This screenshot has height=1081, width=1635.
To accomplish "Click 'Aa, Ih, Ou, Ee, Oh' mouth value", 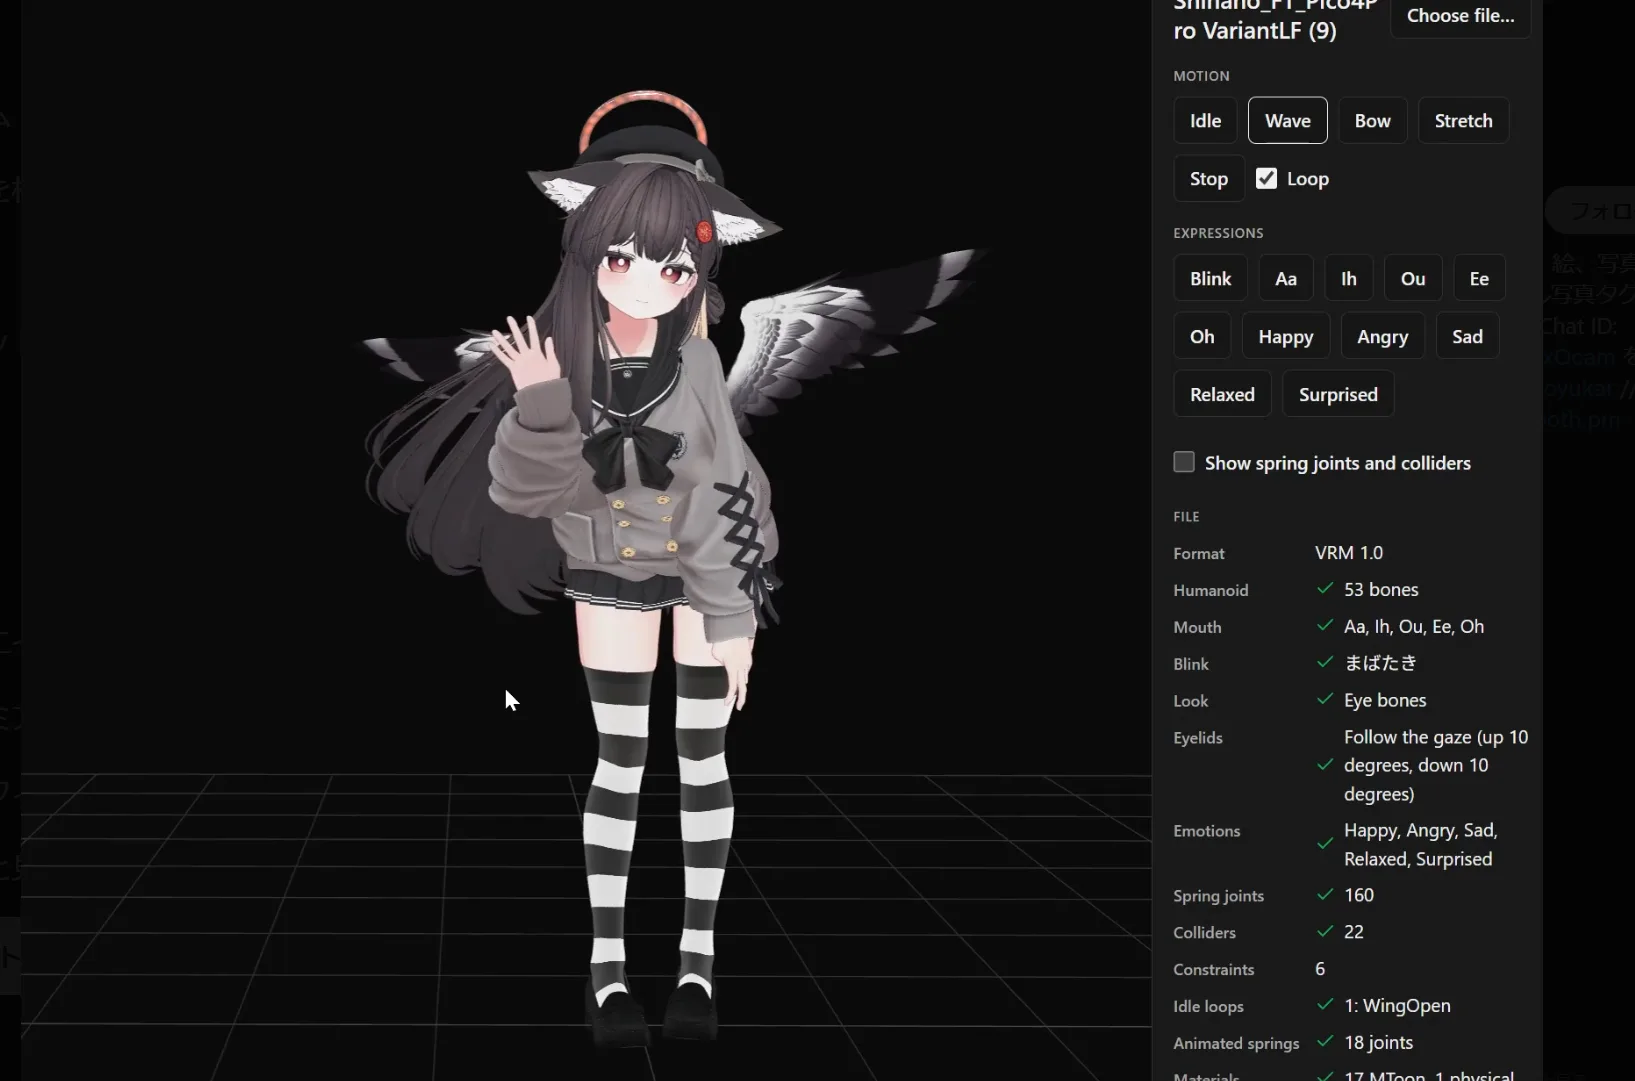I will point(1414,627).
